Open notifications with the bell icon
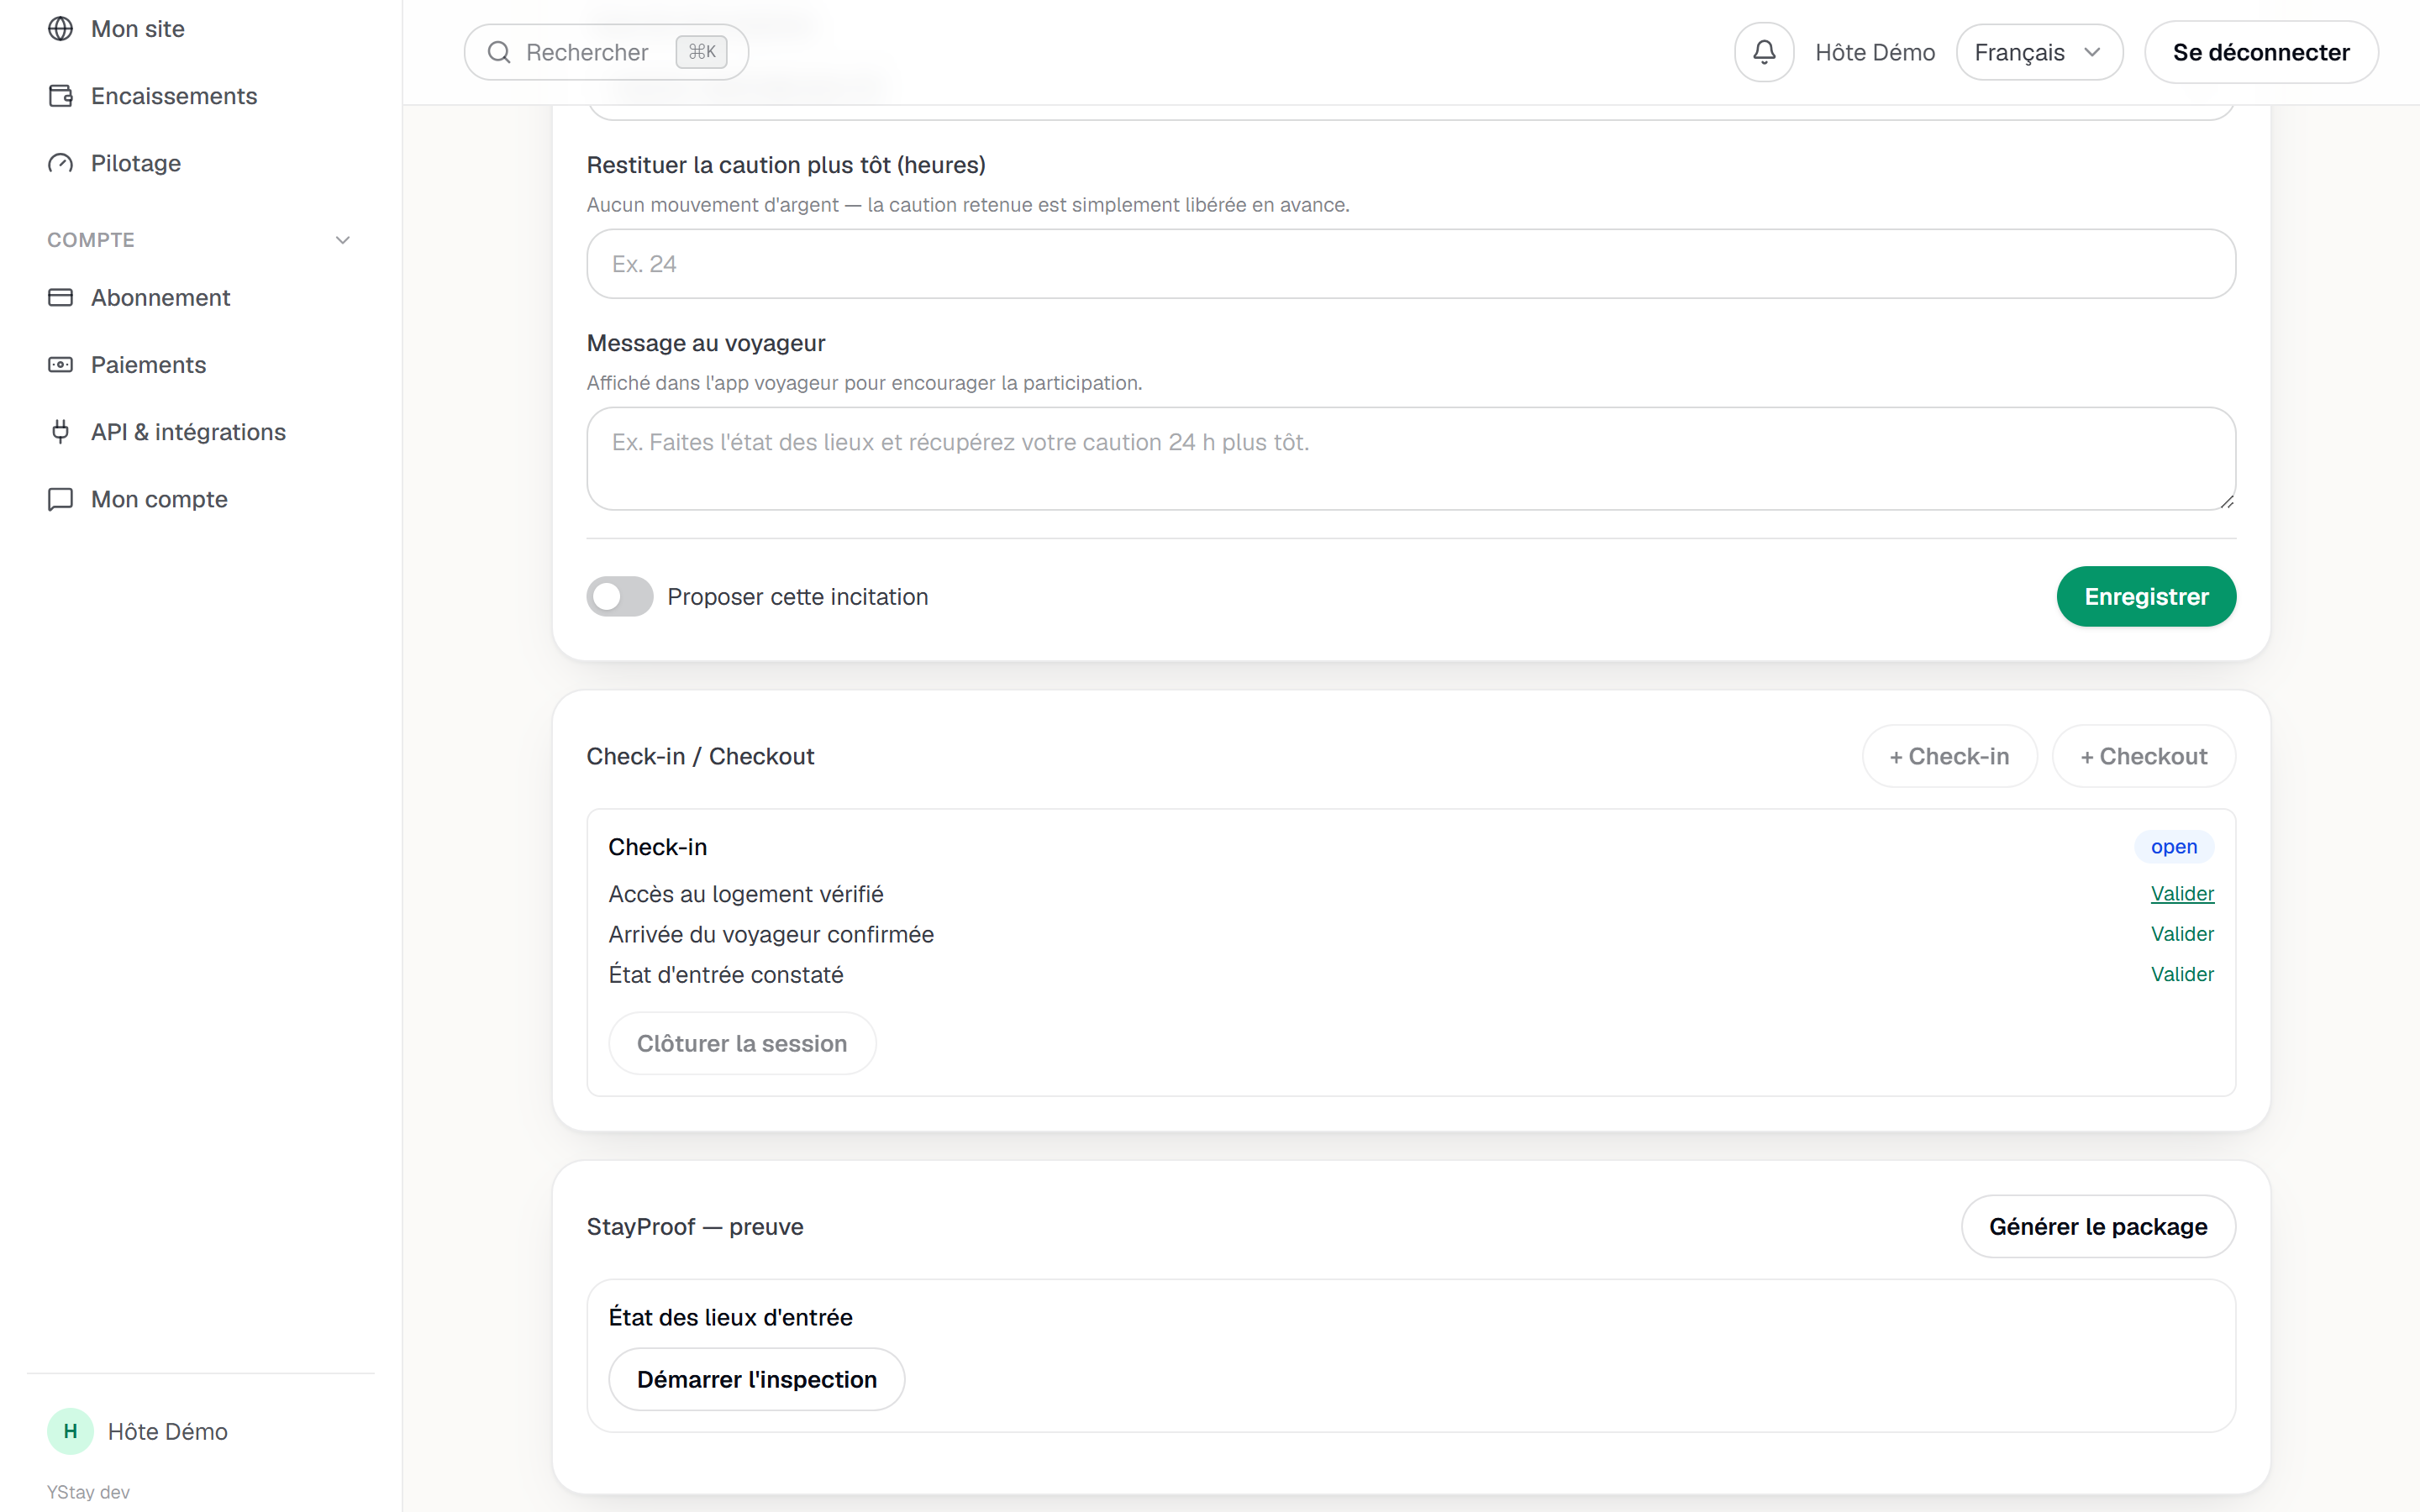This screenshot has width=2420, height=1512. pyautogui.click(x=1764, y=52)
